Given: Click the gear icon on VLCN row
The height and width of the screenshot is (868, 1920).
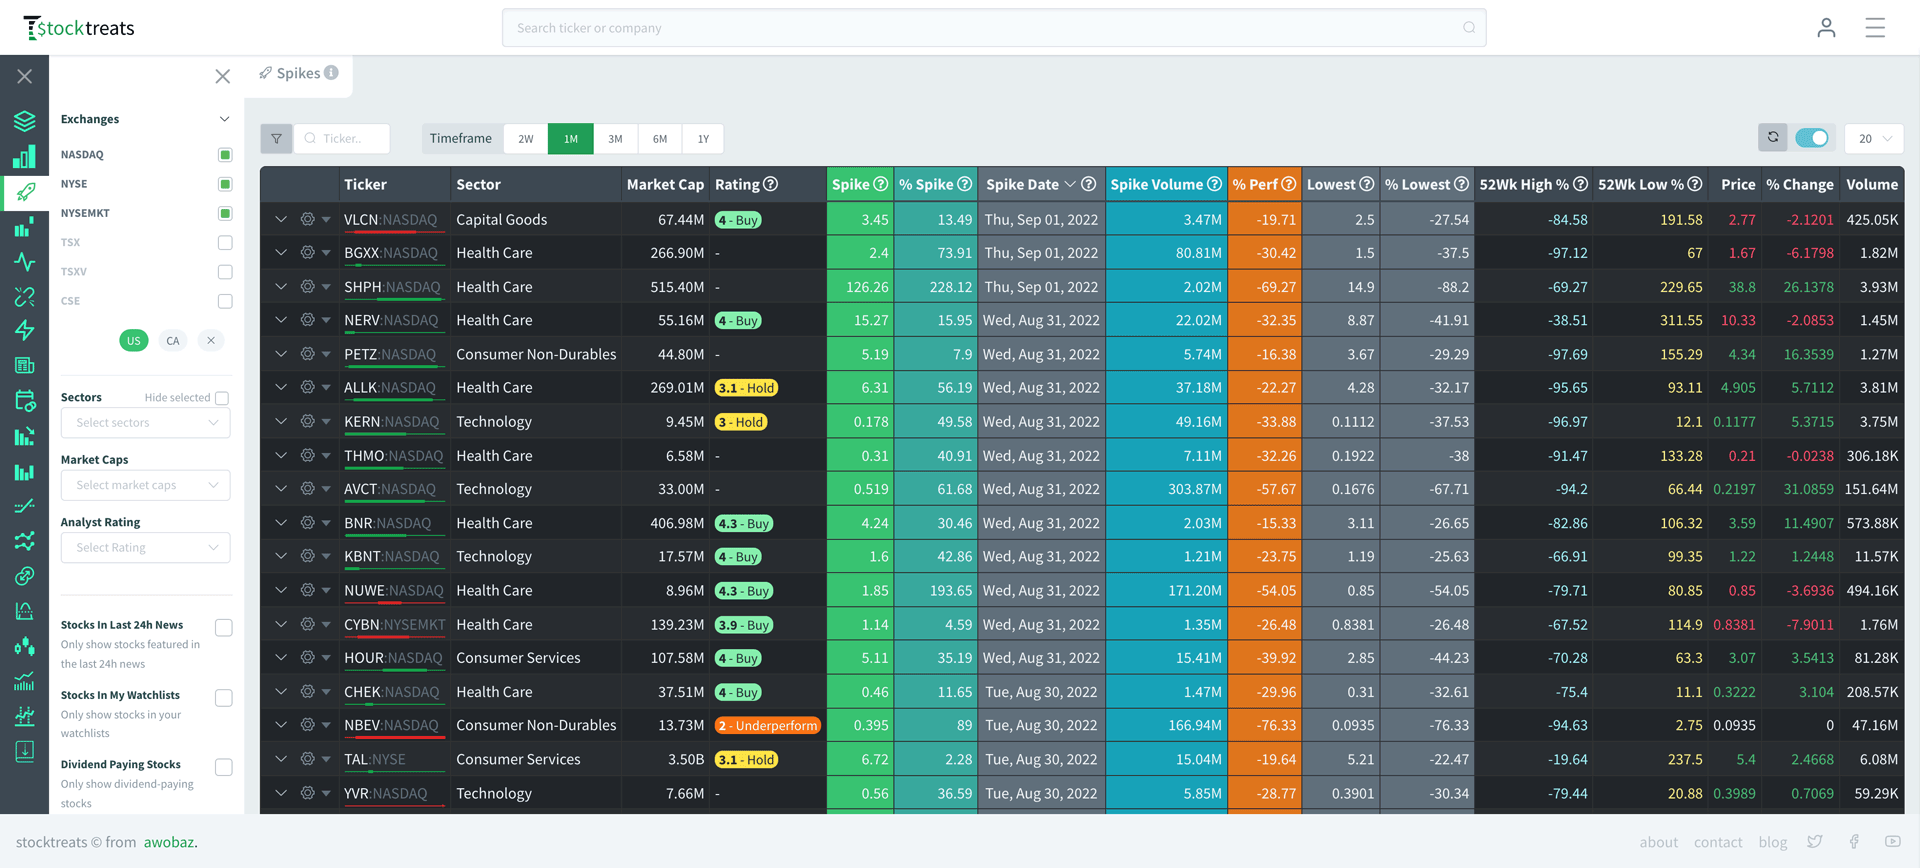Looking at the screenshot, I should 308,219.
